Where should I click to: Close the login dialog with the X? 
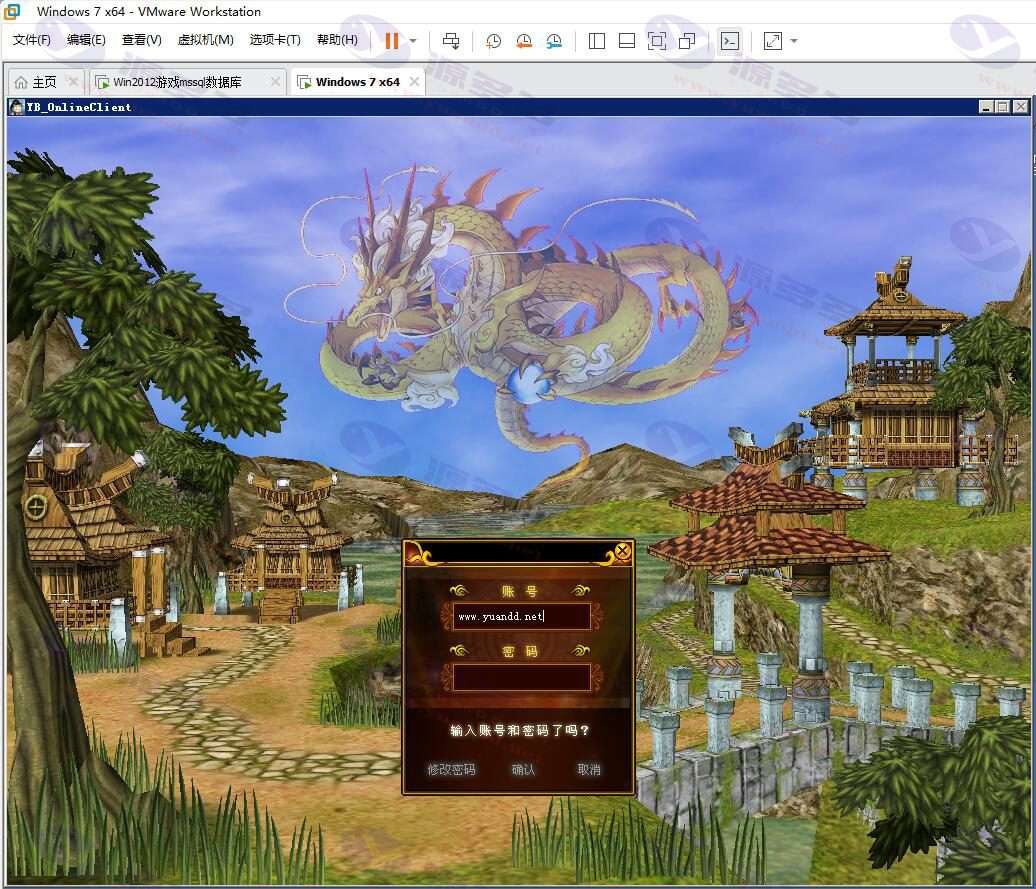[x=622, y=551]
